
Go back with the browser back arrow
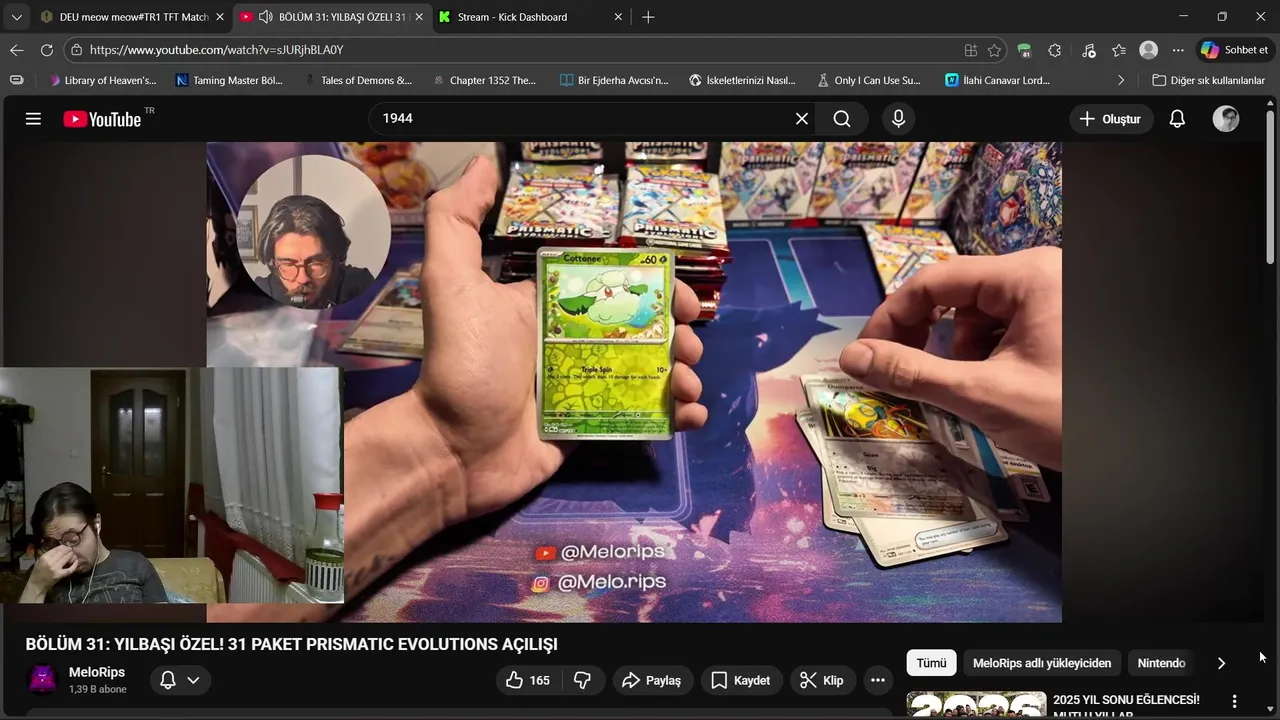[17, 50]
